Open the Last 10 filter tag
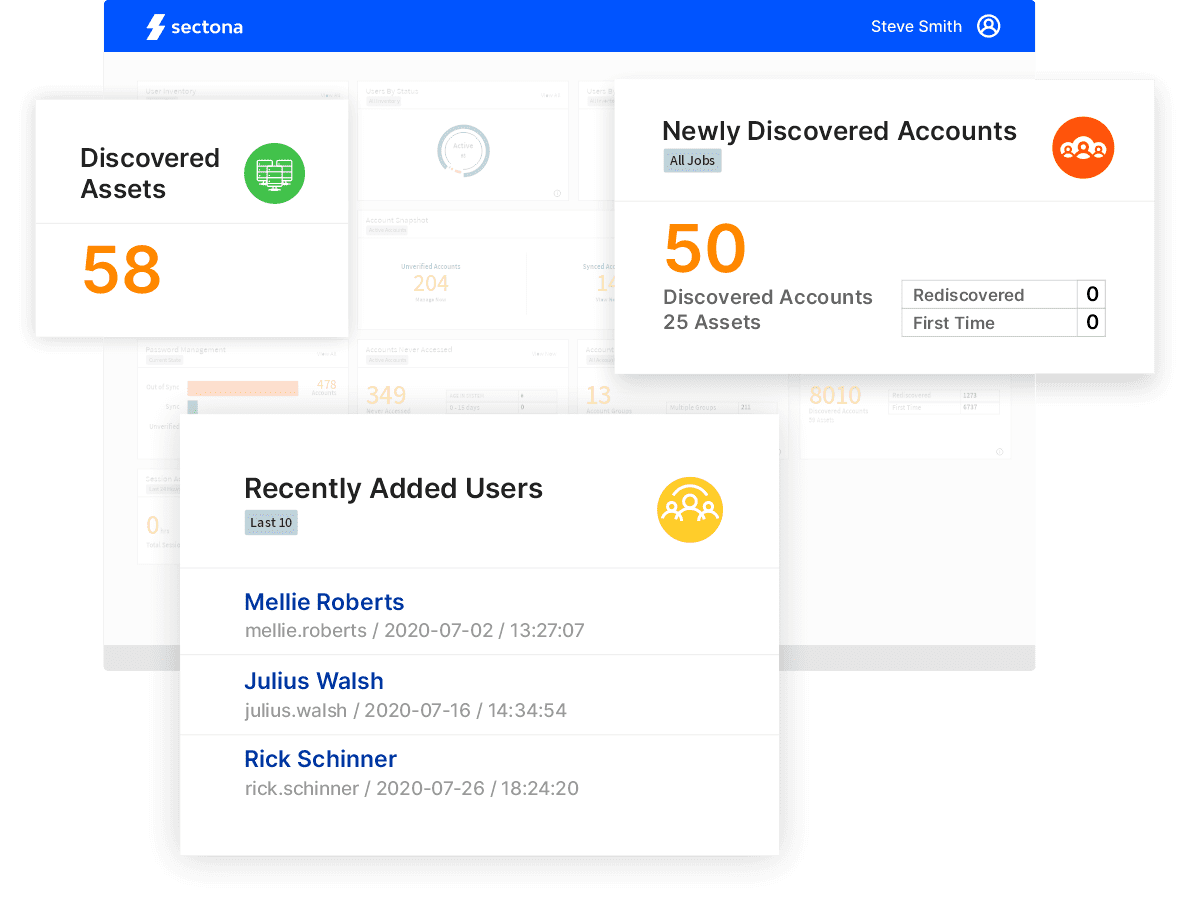Screen dimensions: 1199x923 271,522
